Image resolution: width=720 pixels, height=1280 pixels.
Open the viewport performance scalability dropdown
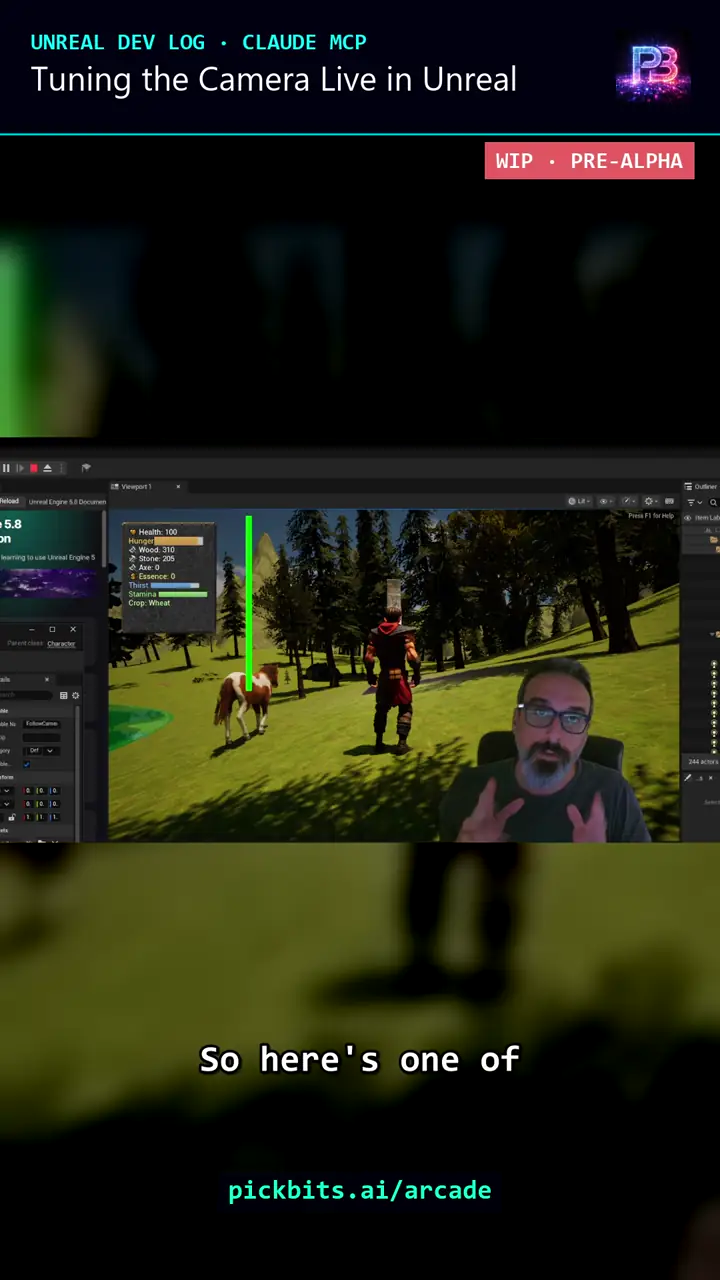click(x=628, y=501)
